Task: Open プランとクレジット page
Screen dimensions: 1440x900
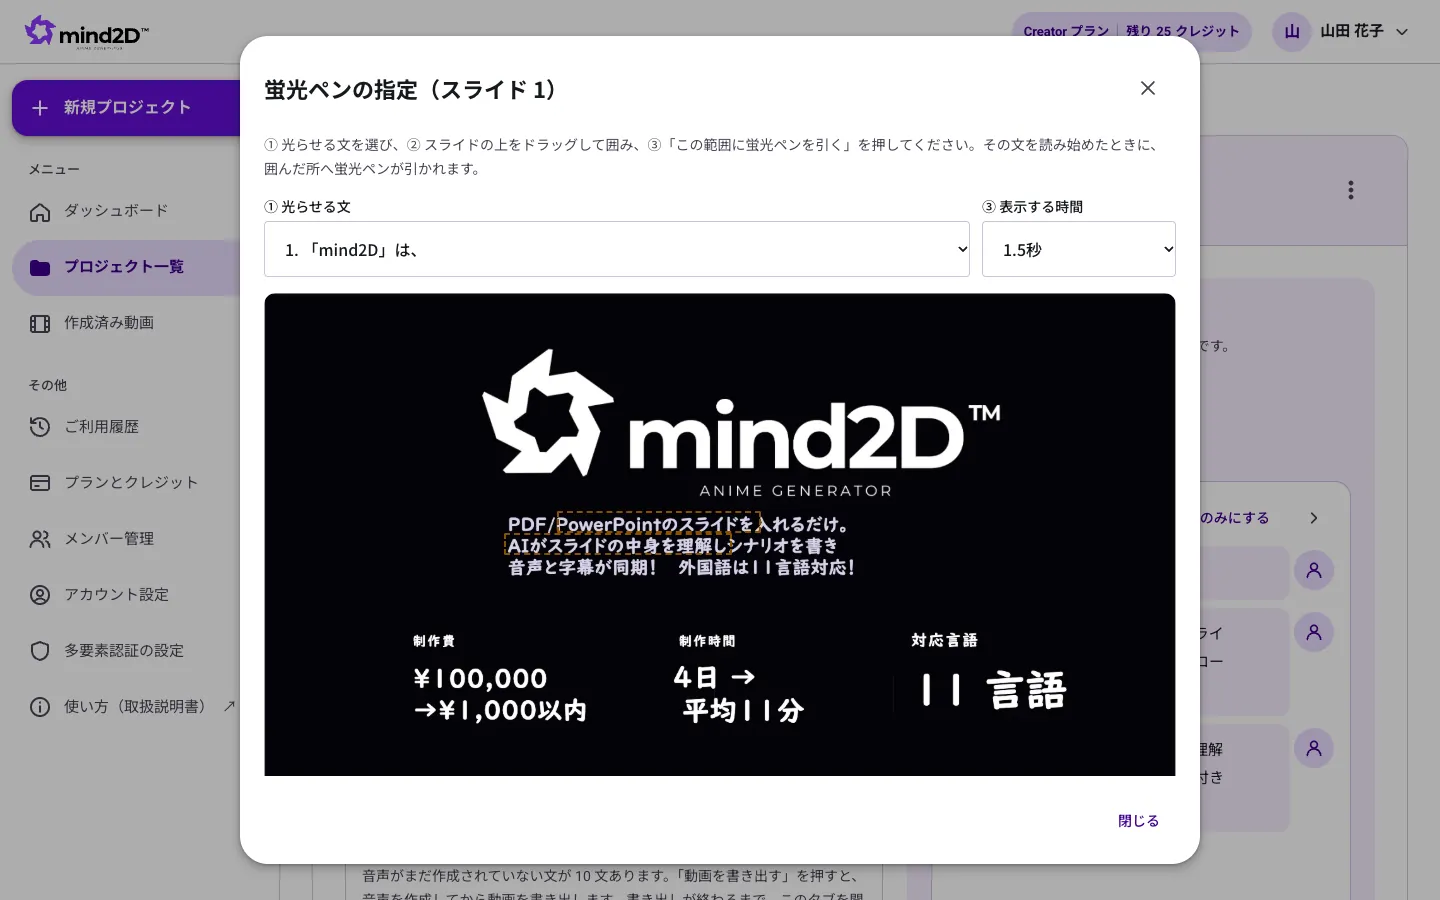Action: point(126,483)
